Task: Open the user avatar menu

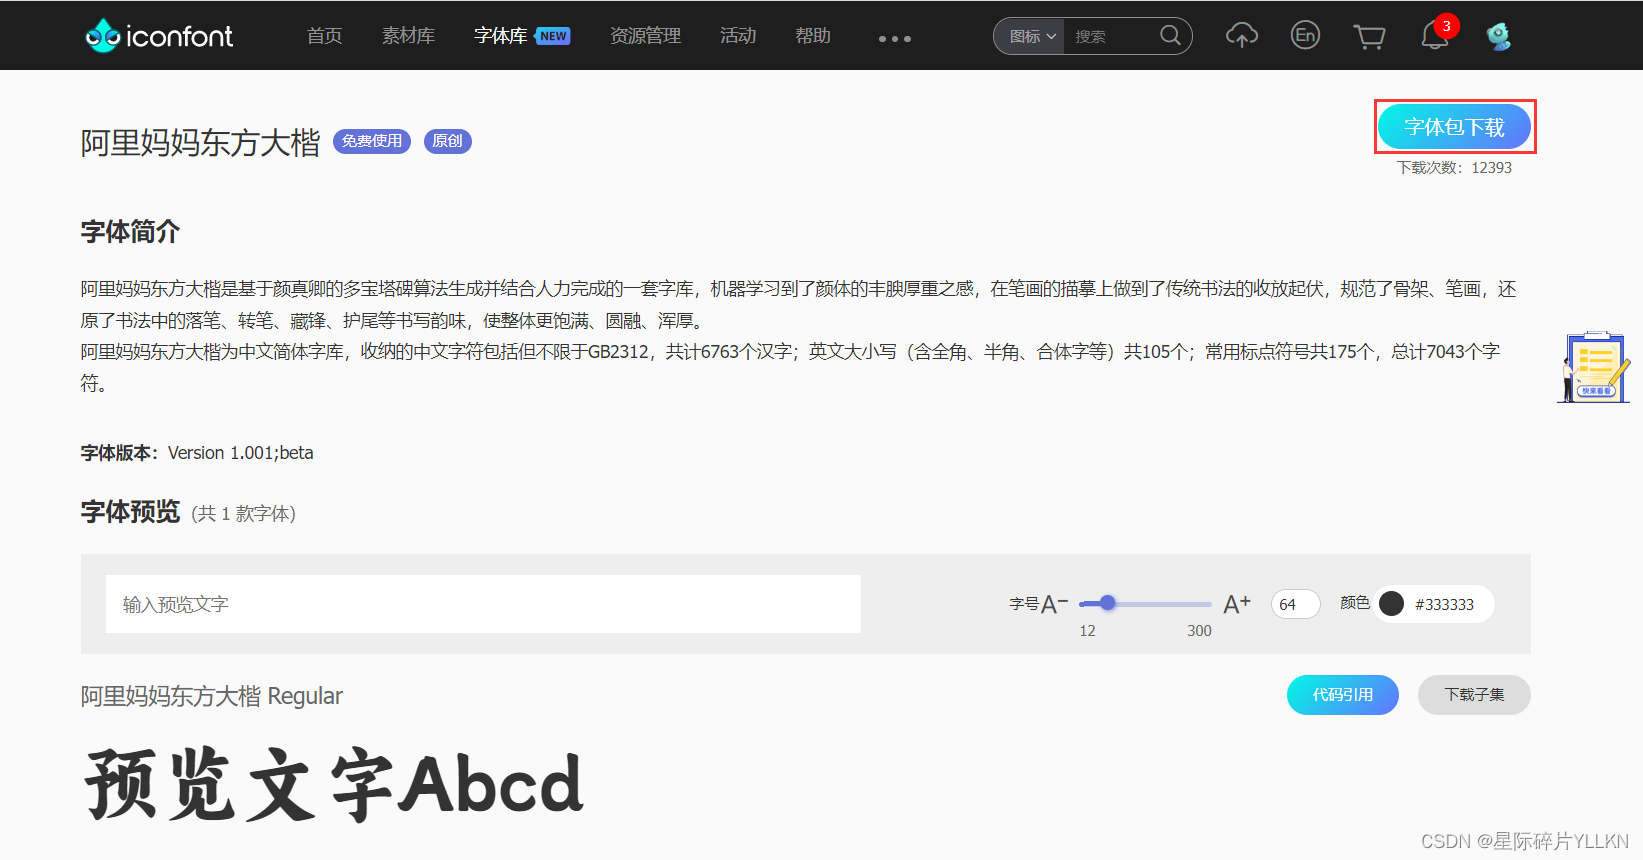Action: (x=1498, y=36)
